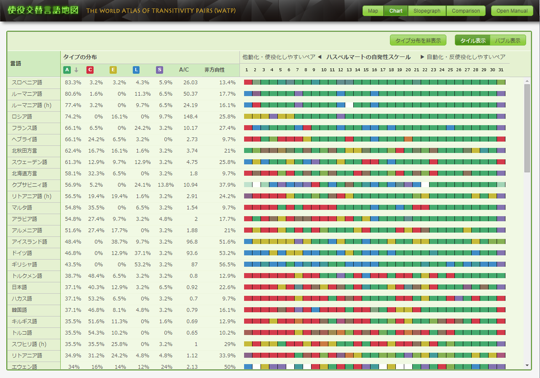Viewport: 540px width, 378px height.
Task: Switch to tile display (タイル表示)
Action: tap(473, 40)
